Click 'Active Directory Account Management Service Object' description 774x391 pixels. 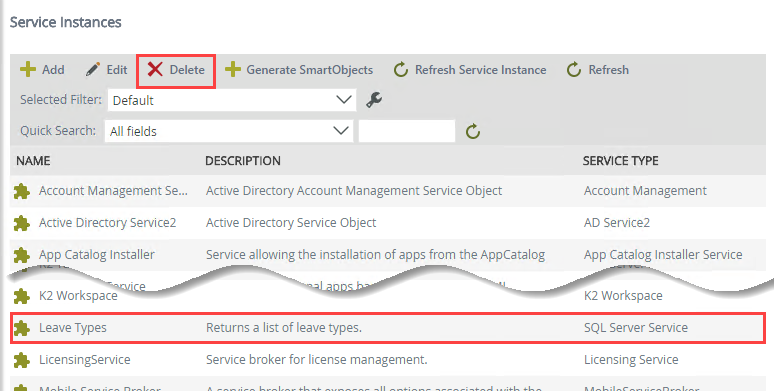coord(354,191)
